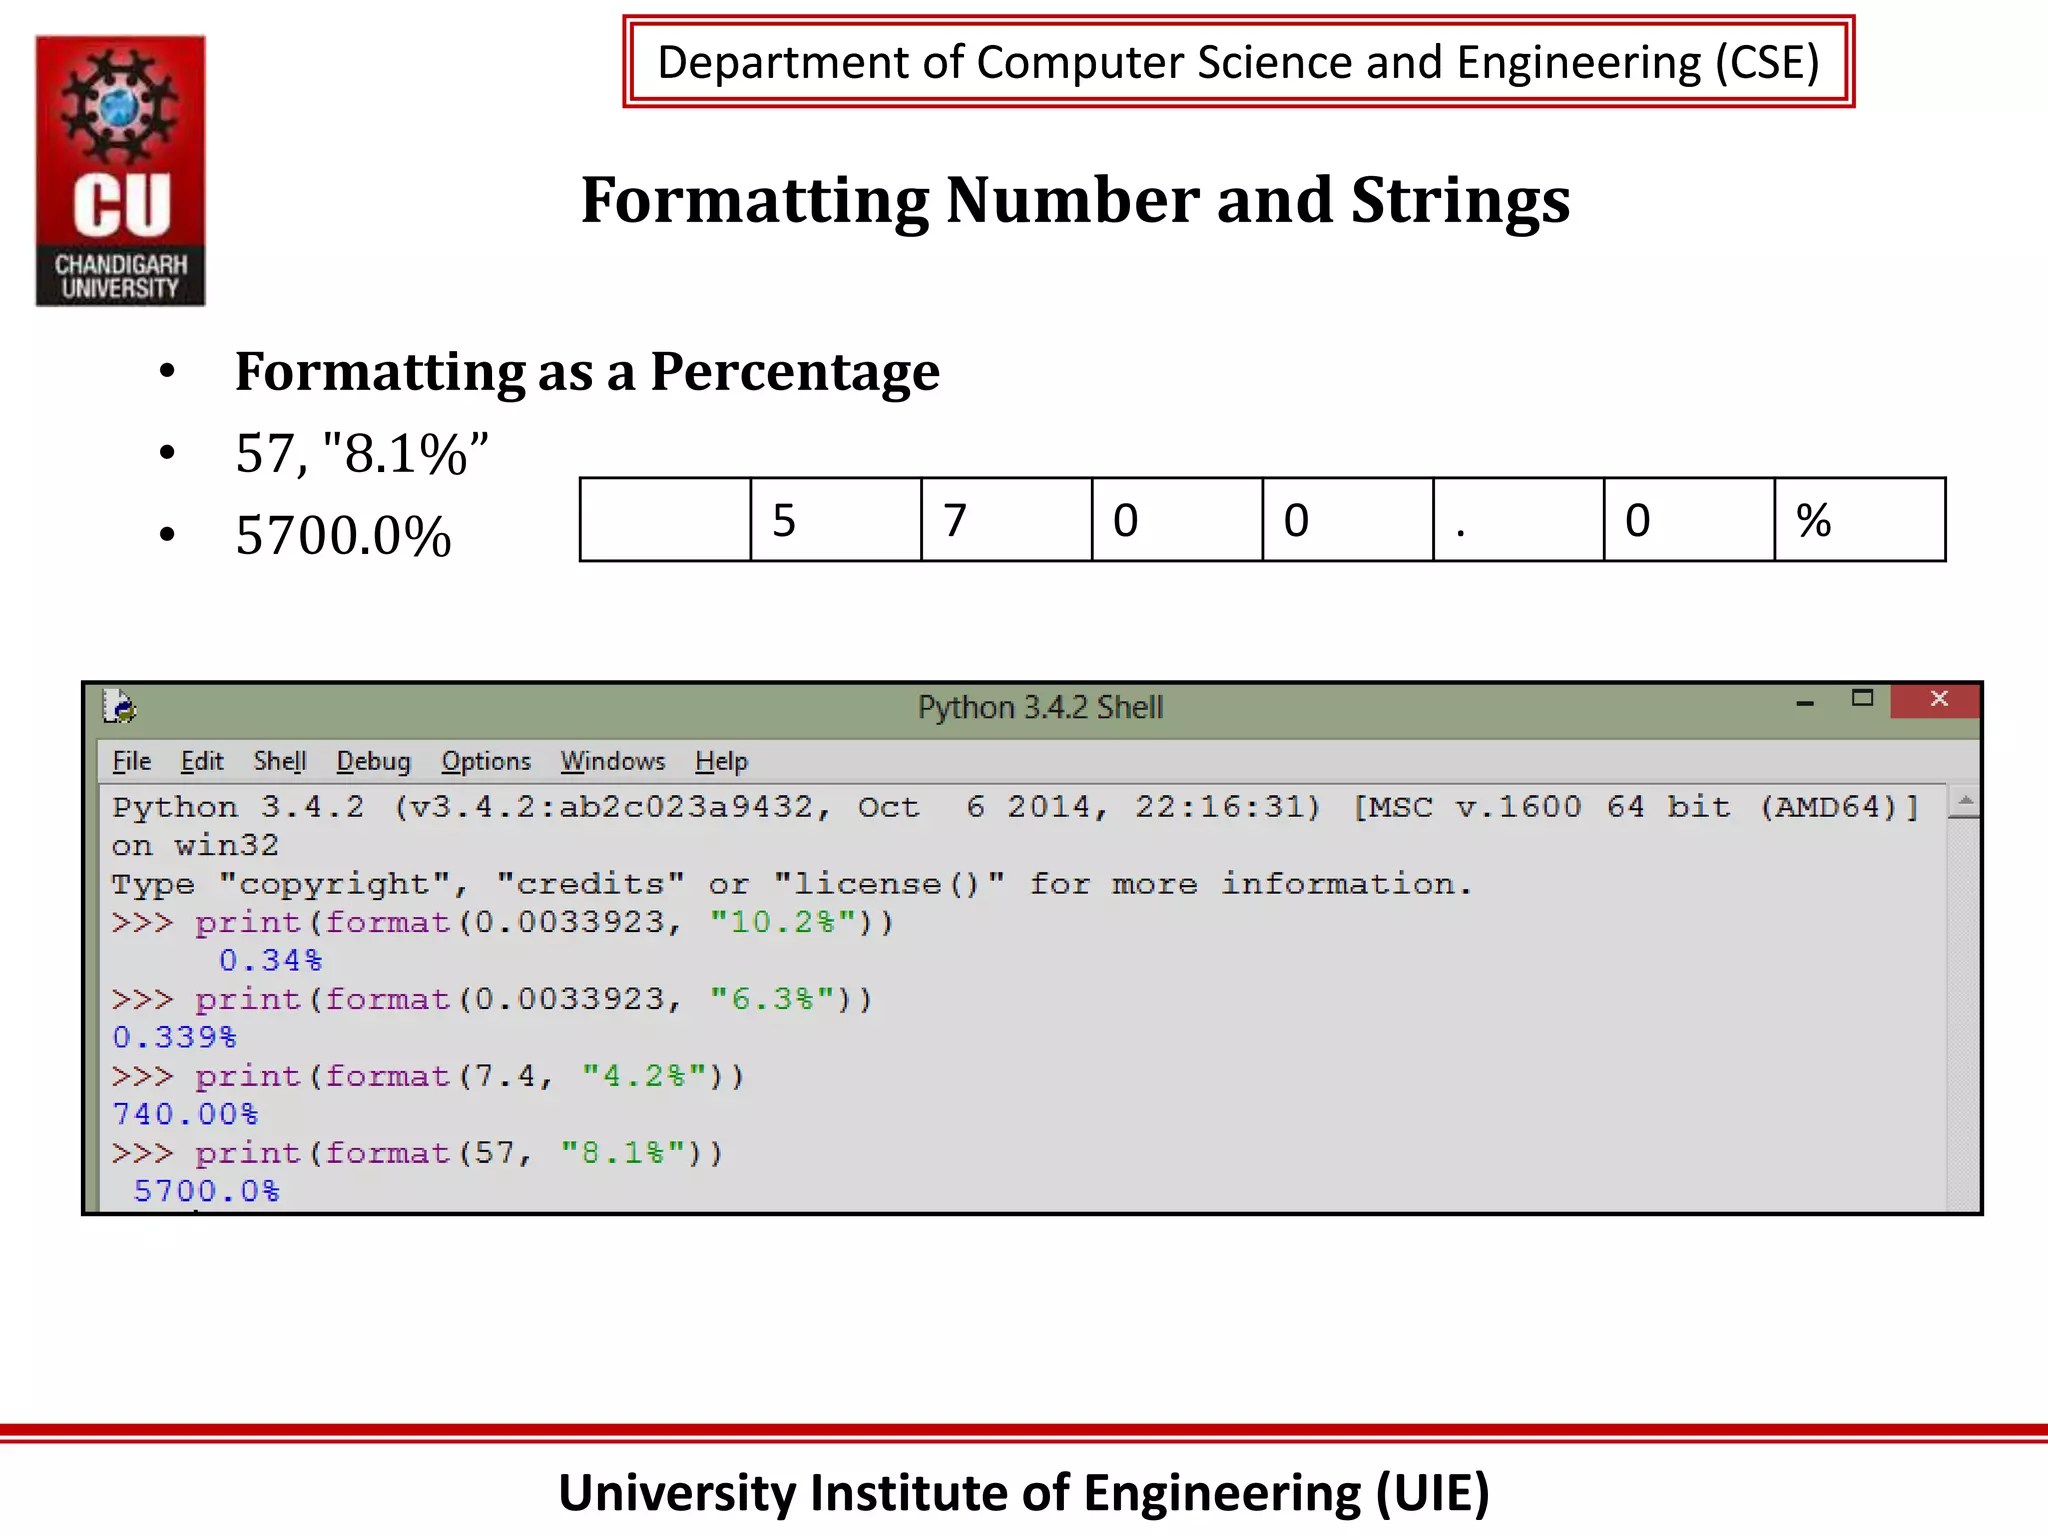Click the Formatting as a Percentage bullet
The image size is (2048, 1536).
[588, 372]
